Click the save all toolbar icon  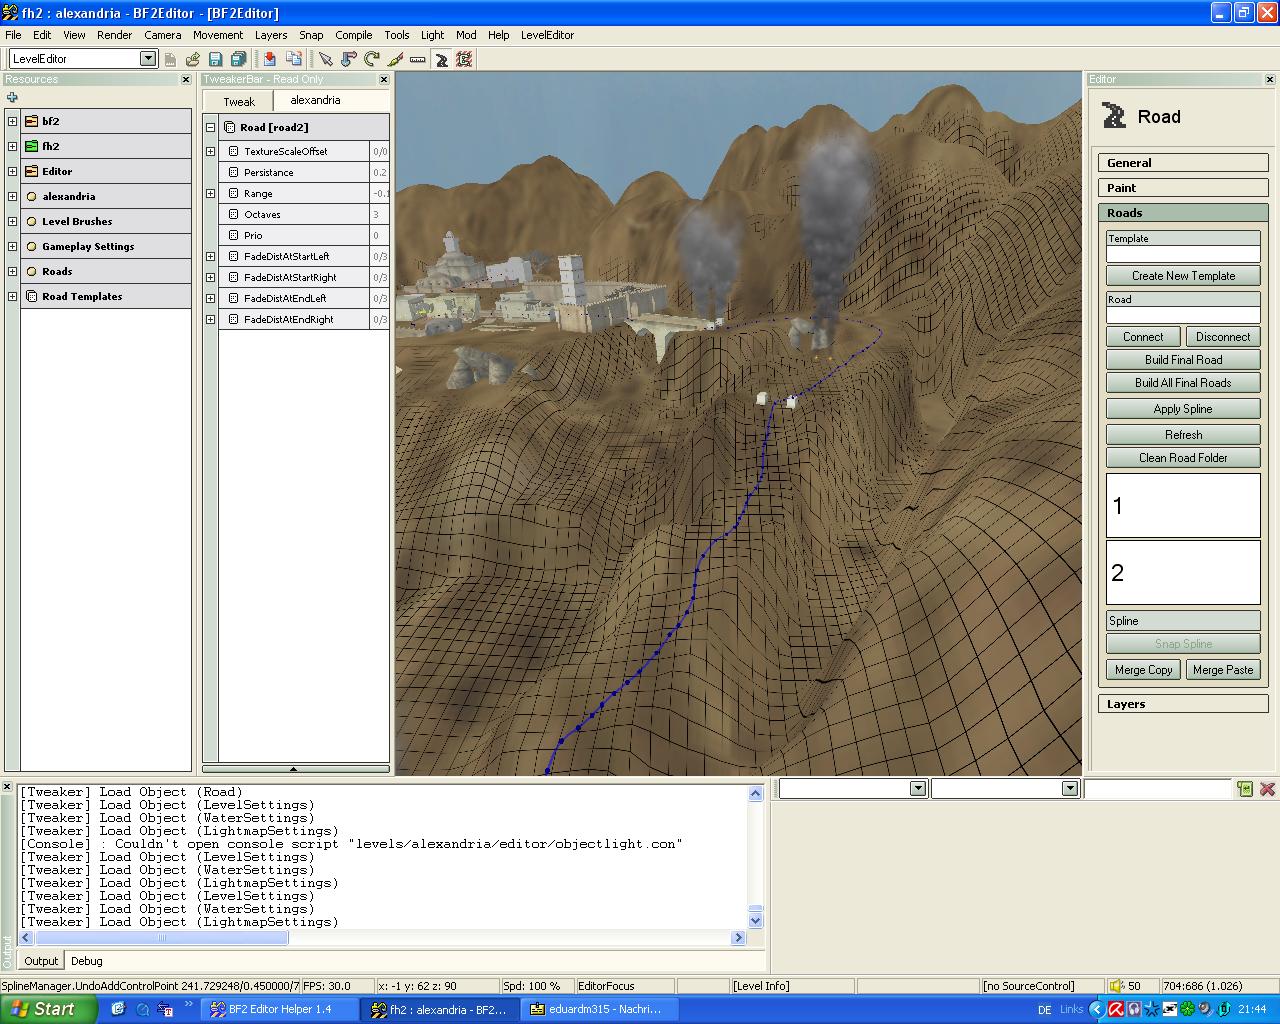[x=238, y=59]
